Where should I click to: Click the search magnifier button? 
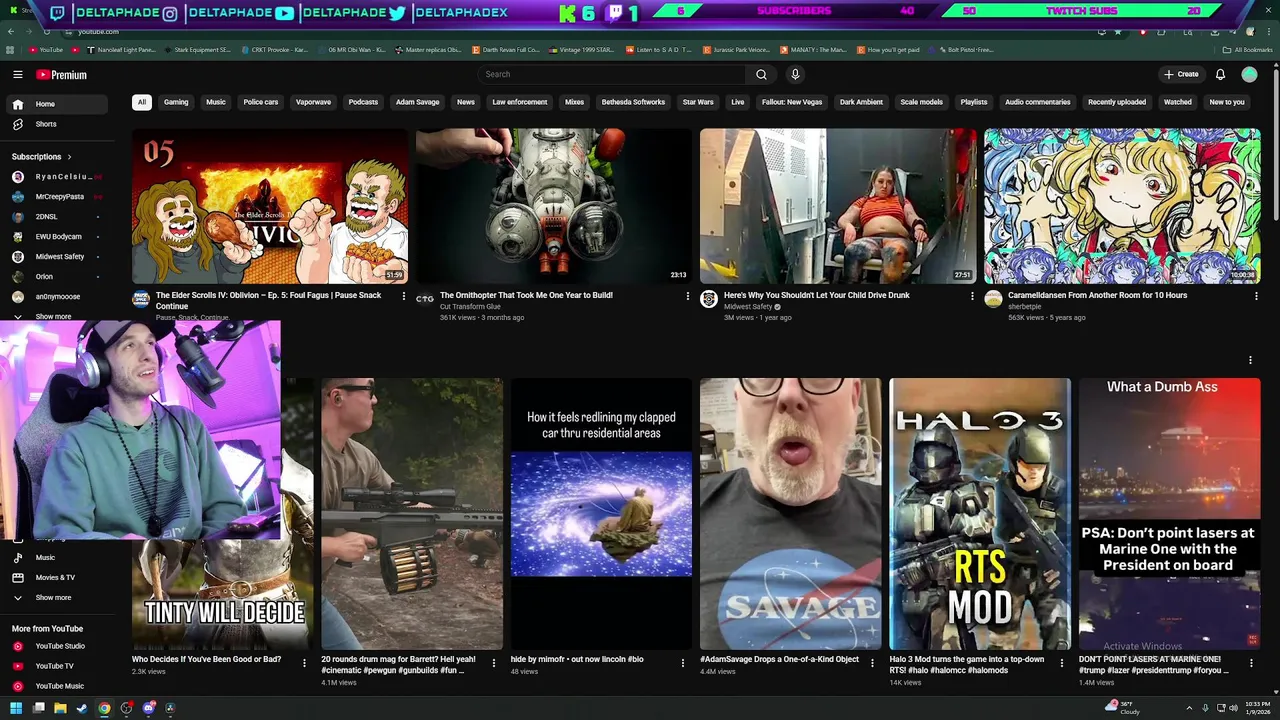click(761, 74)
